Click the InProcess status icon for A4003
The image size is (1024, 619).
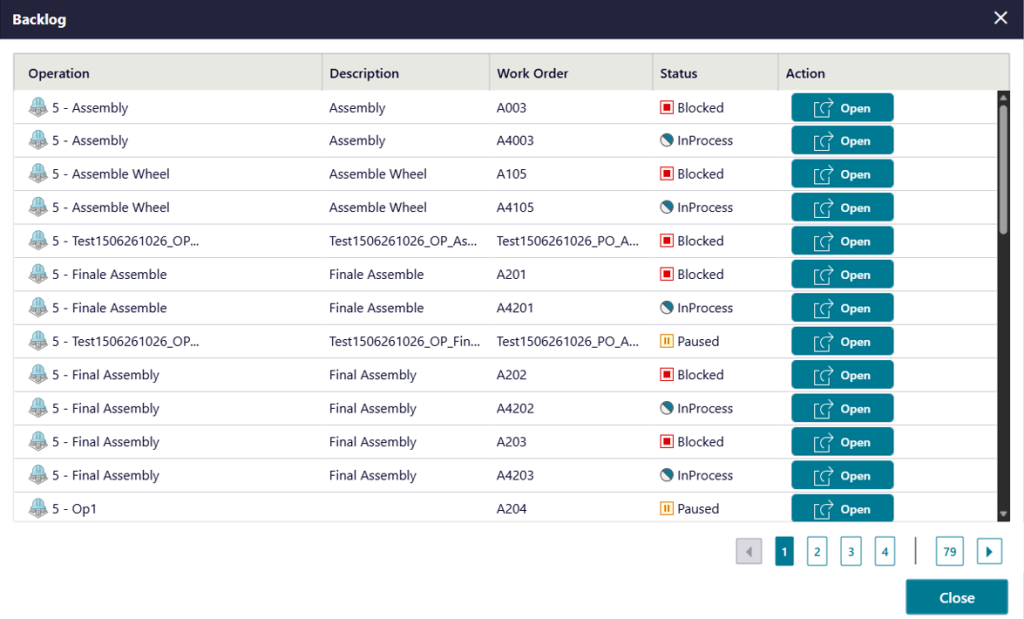click(x=666, y=140)
